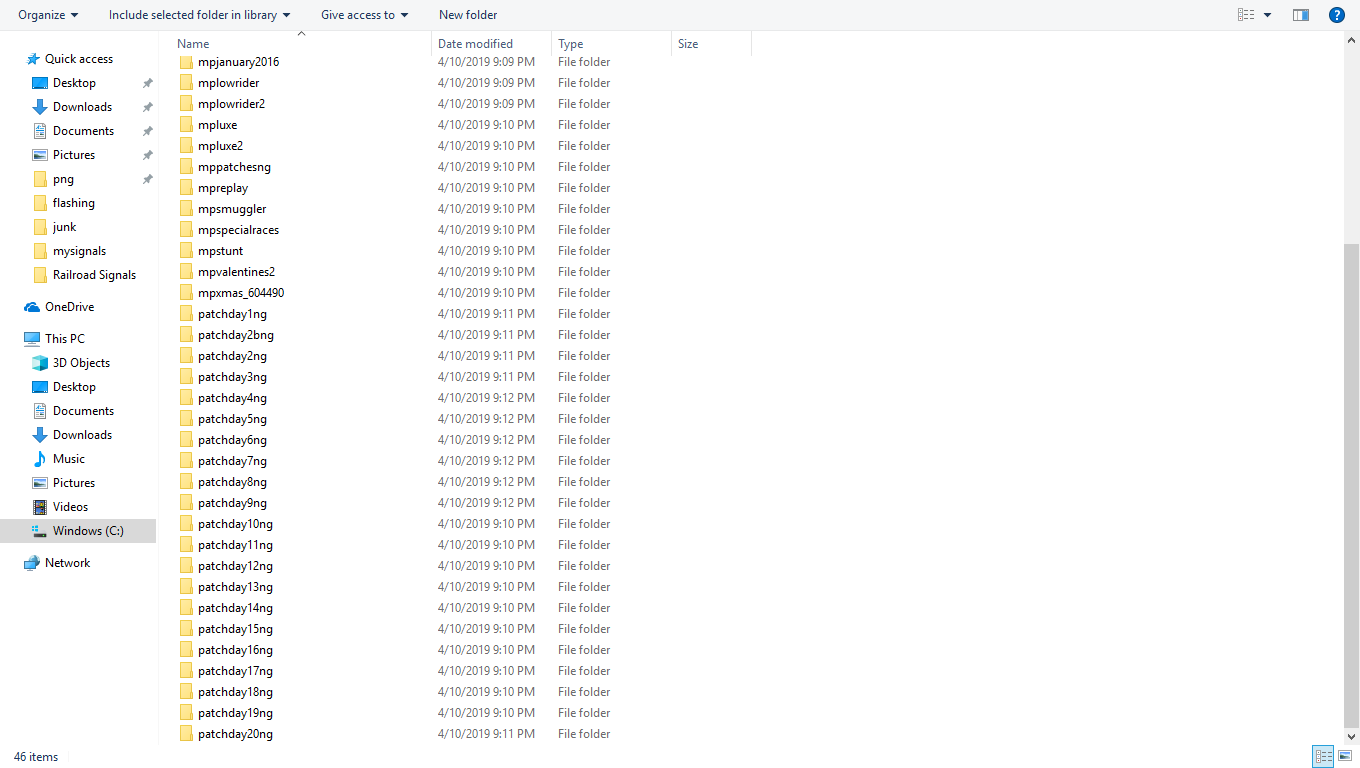Click the Quick access star icon
The width and height of the screenshot is (1360, 768).
click(33, 59)
